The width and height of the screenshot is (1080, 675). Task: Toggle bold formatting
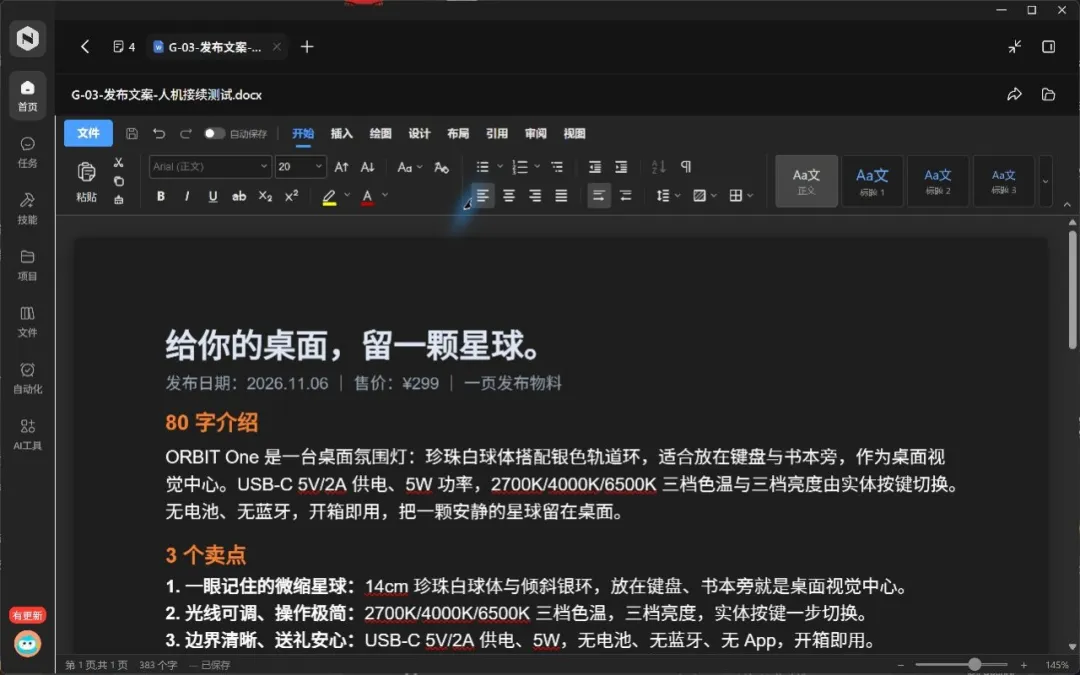tap(160, 196)
